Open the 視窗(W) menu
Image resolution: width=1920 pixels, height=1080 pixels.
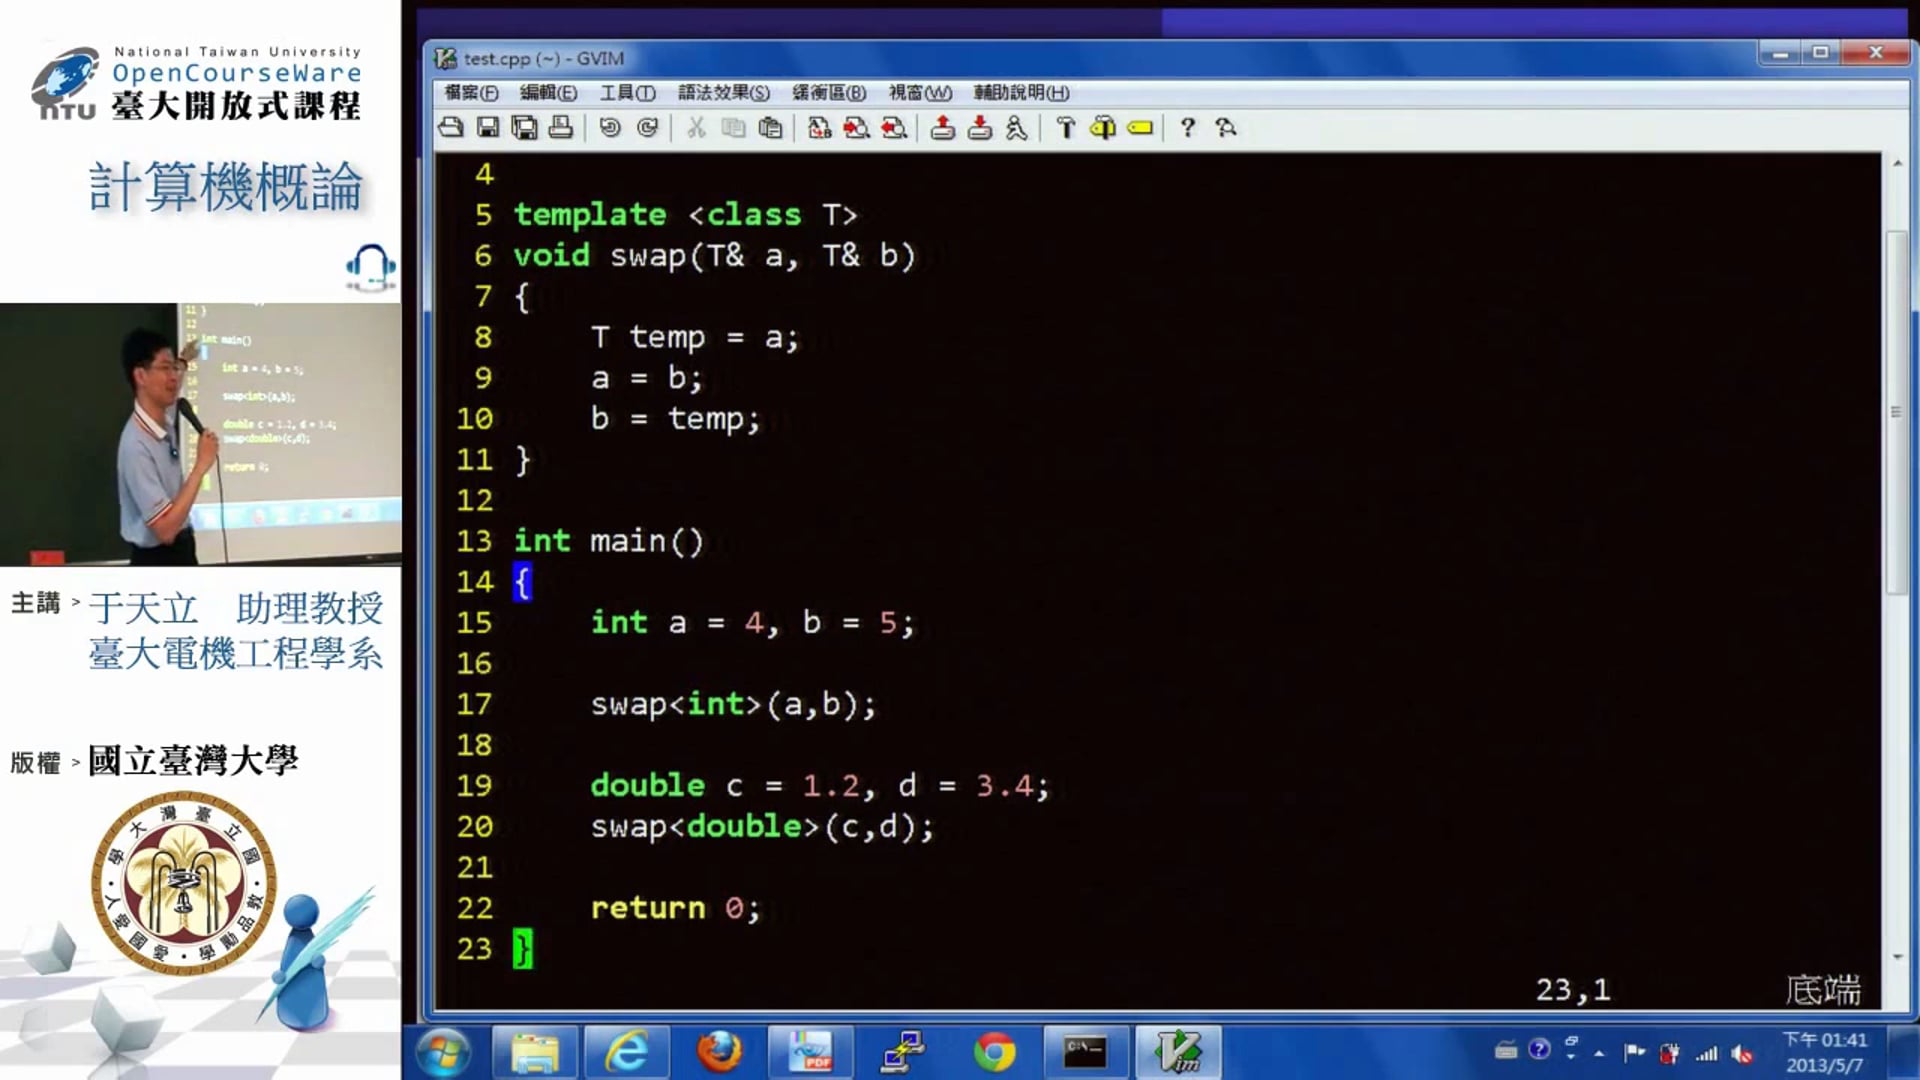point(920,93)
